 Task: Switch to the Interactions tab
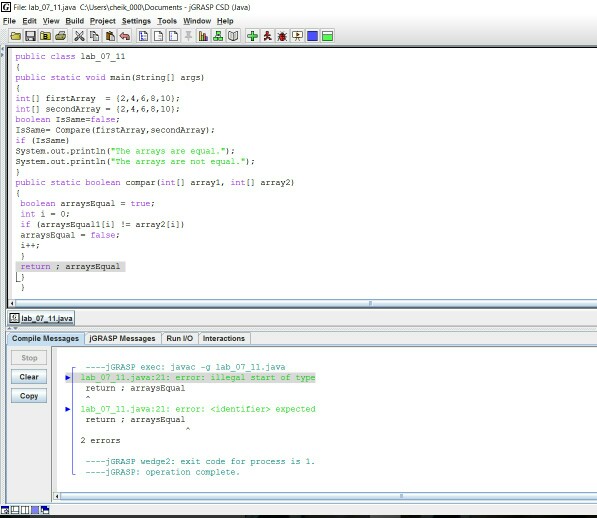(224, 338)
